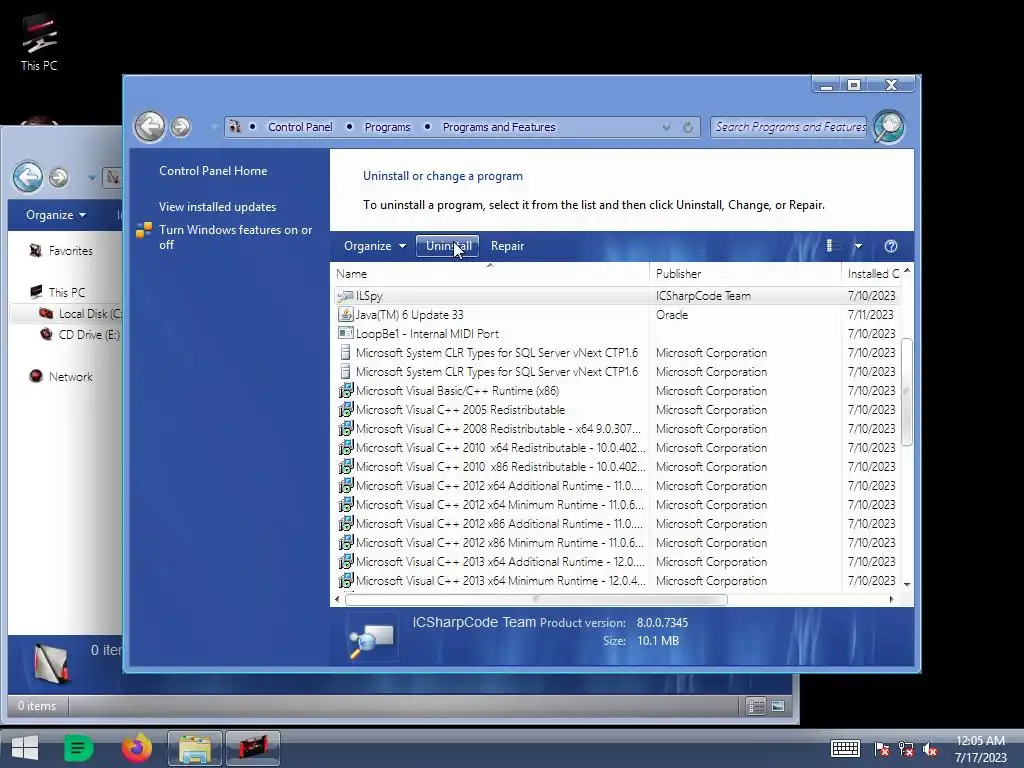Click the Windows features shield icon
The image size is (1024, 768).
(144, 230)
